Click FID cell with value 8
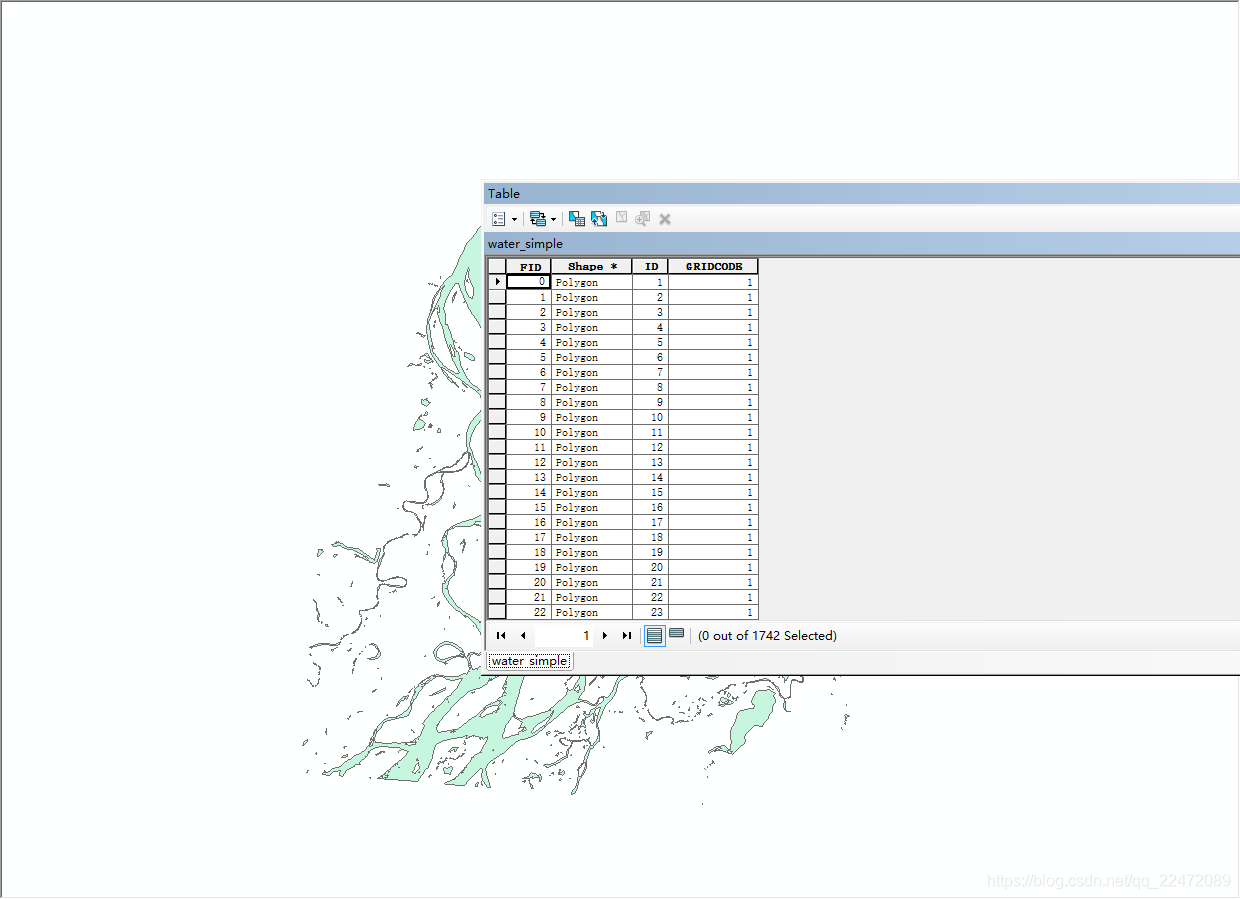1240x899 pixels. (529, 402)
